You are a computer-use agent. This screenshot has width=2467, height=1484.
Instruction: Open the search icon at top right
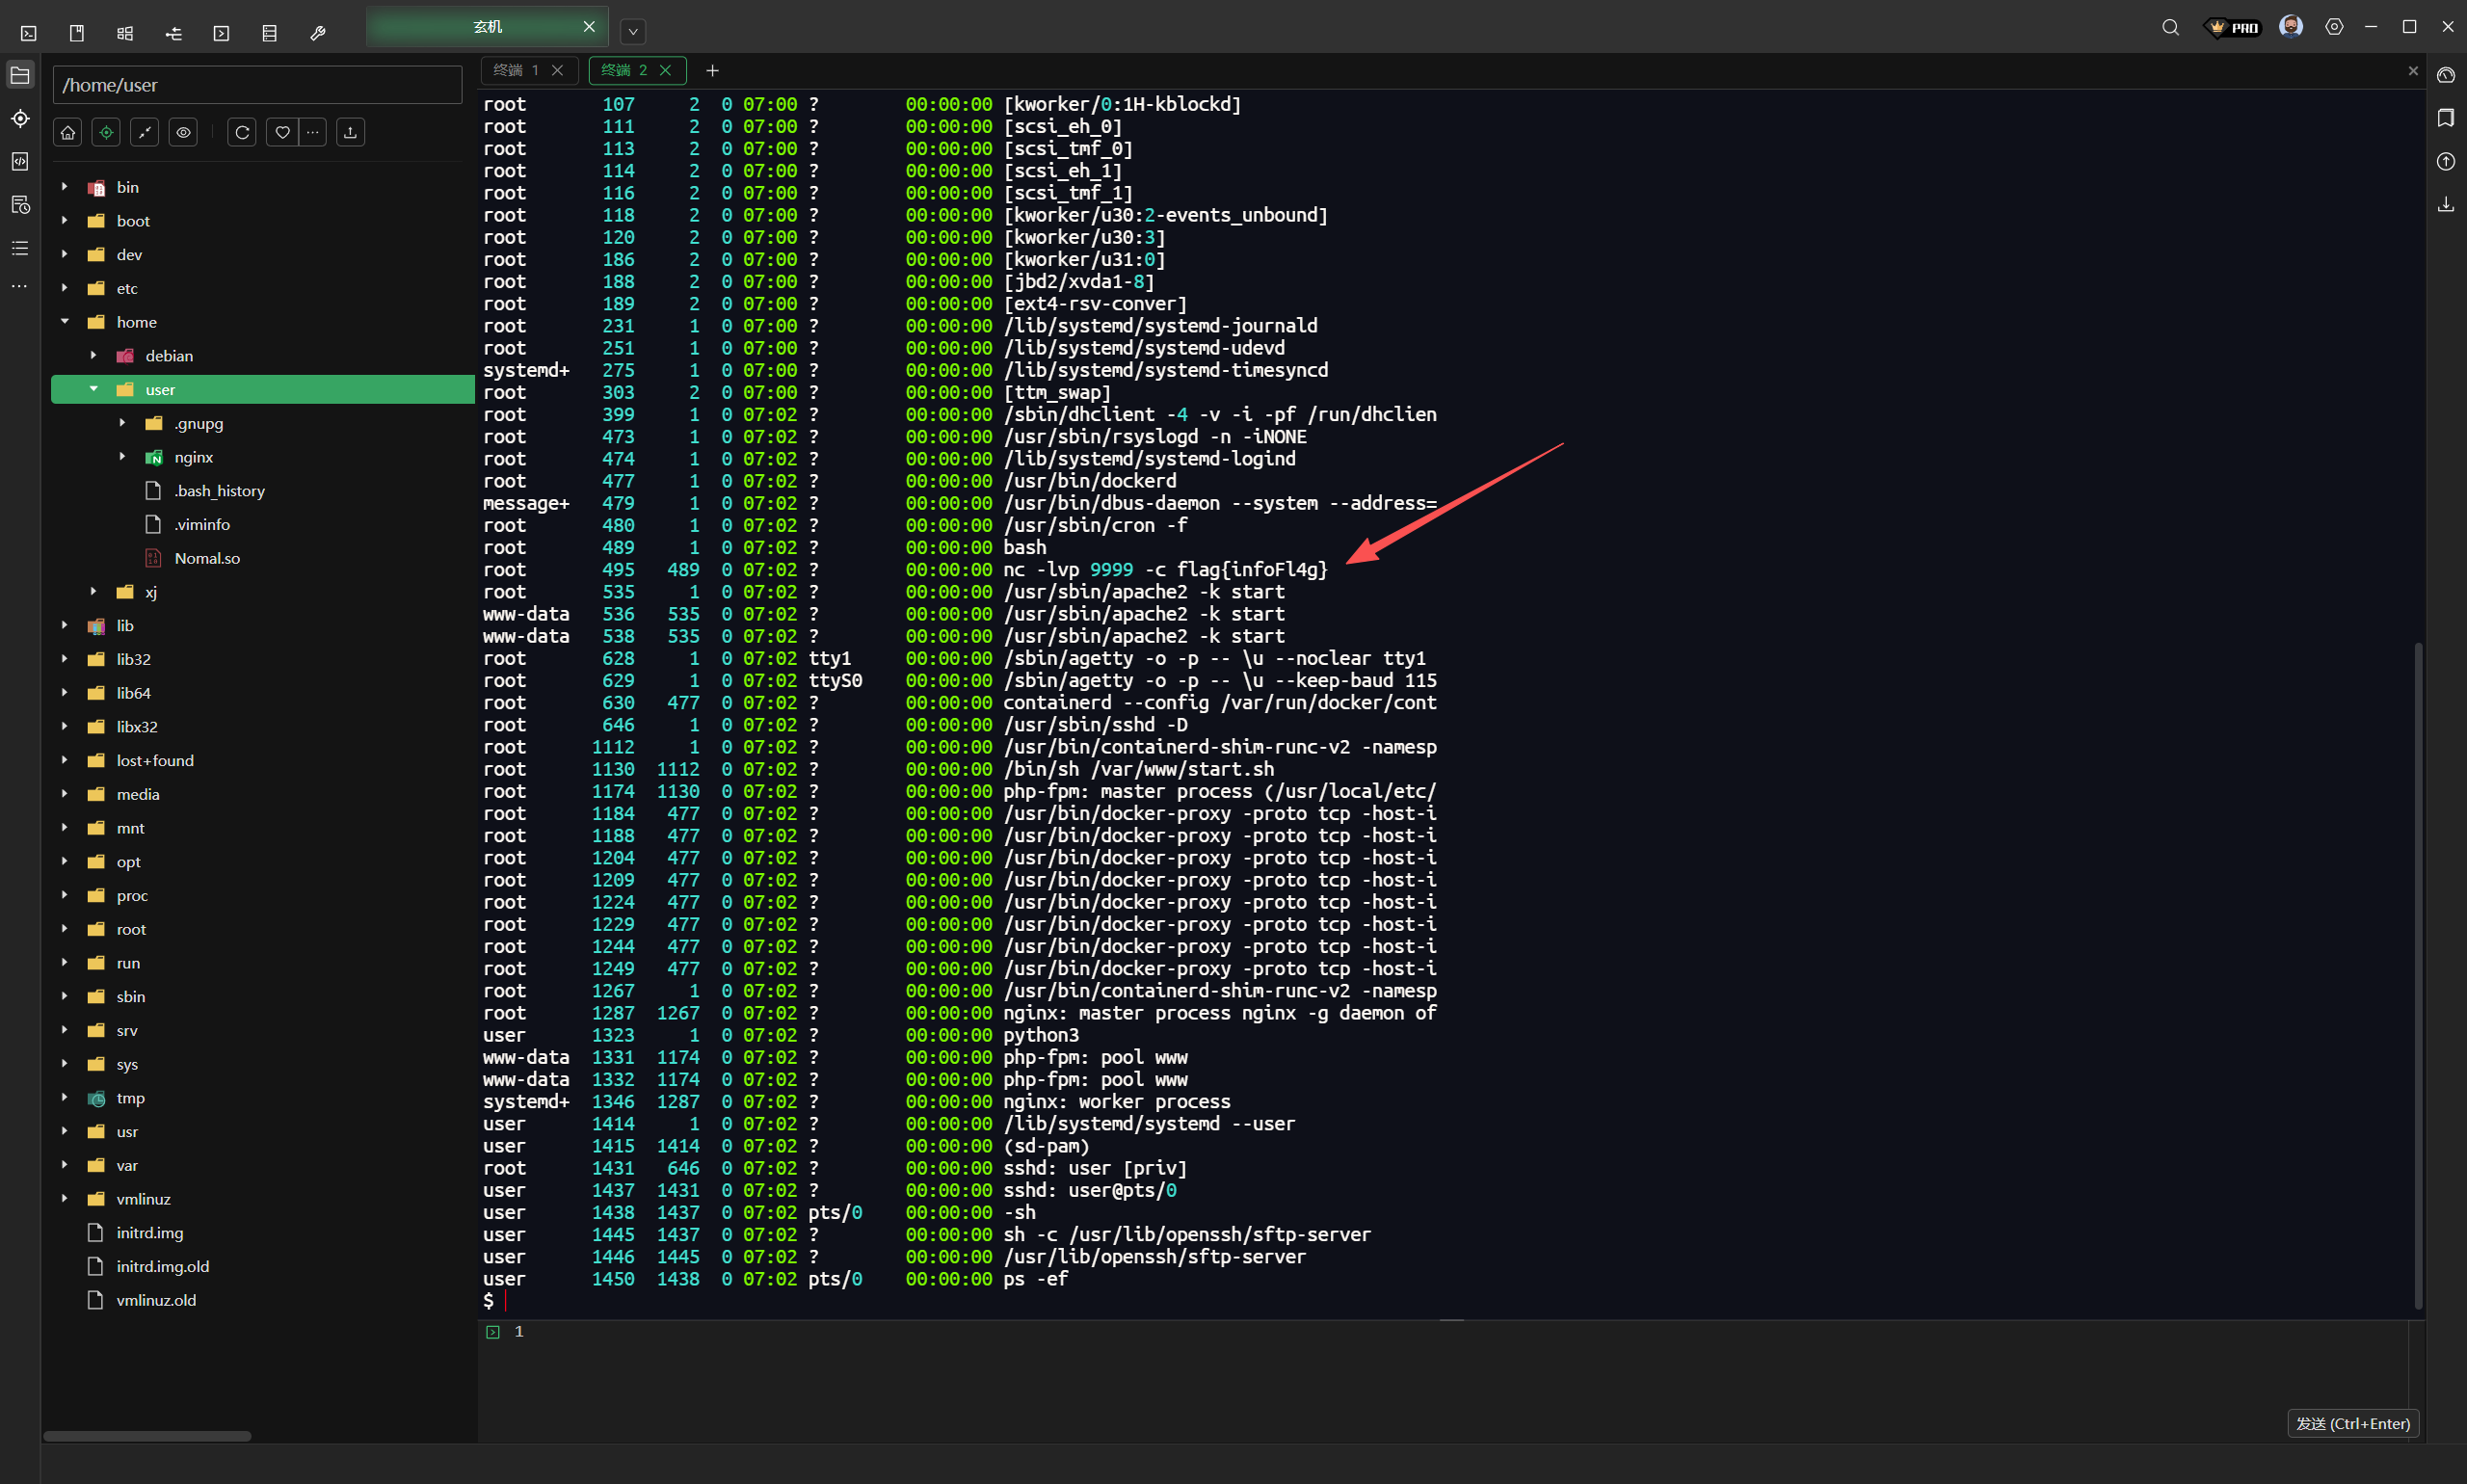click(2170, 28)
